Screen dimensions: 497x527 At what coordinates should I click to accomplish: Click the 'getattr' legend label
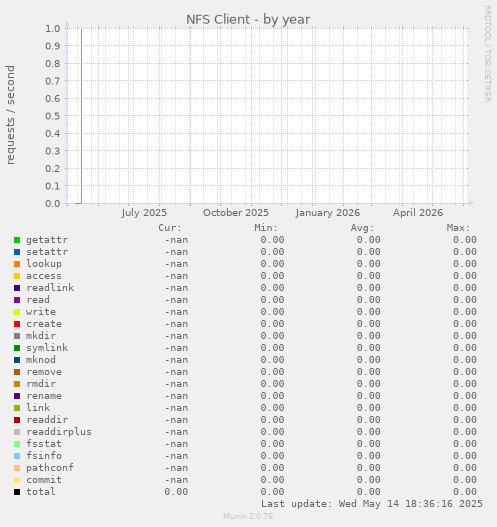[x=47, y=240]
